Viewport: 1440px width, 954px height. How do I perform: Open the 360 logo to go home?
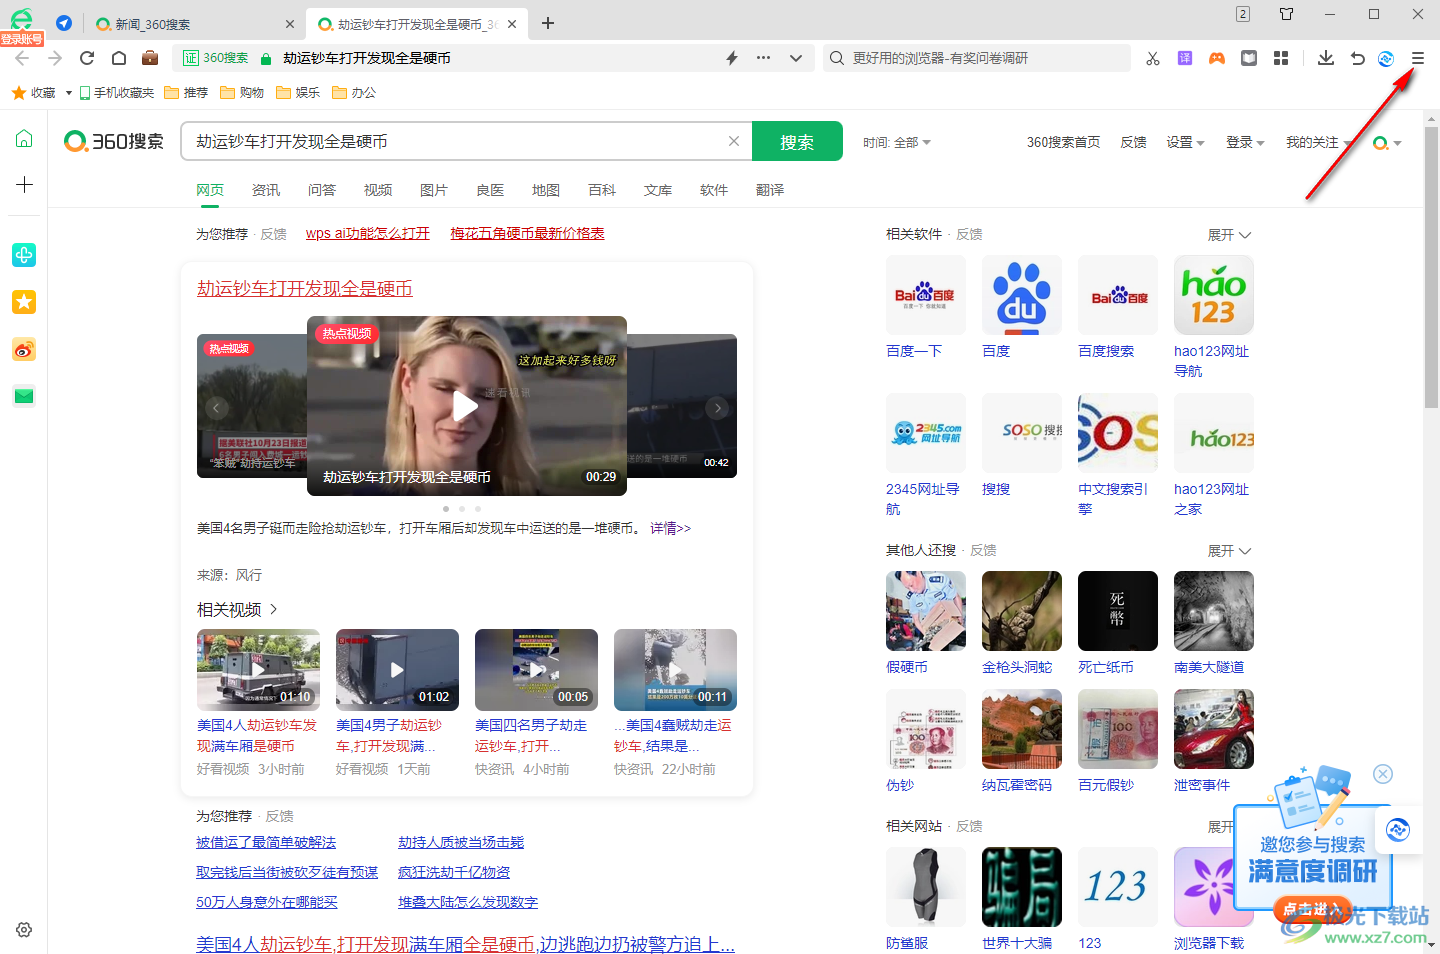pos(114,142)
